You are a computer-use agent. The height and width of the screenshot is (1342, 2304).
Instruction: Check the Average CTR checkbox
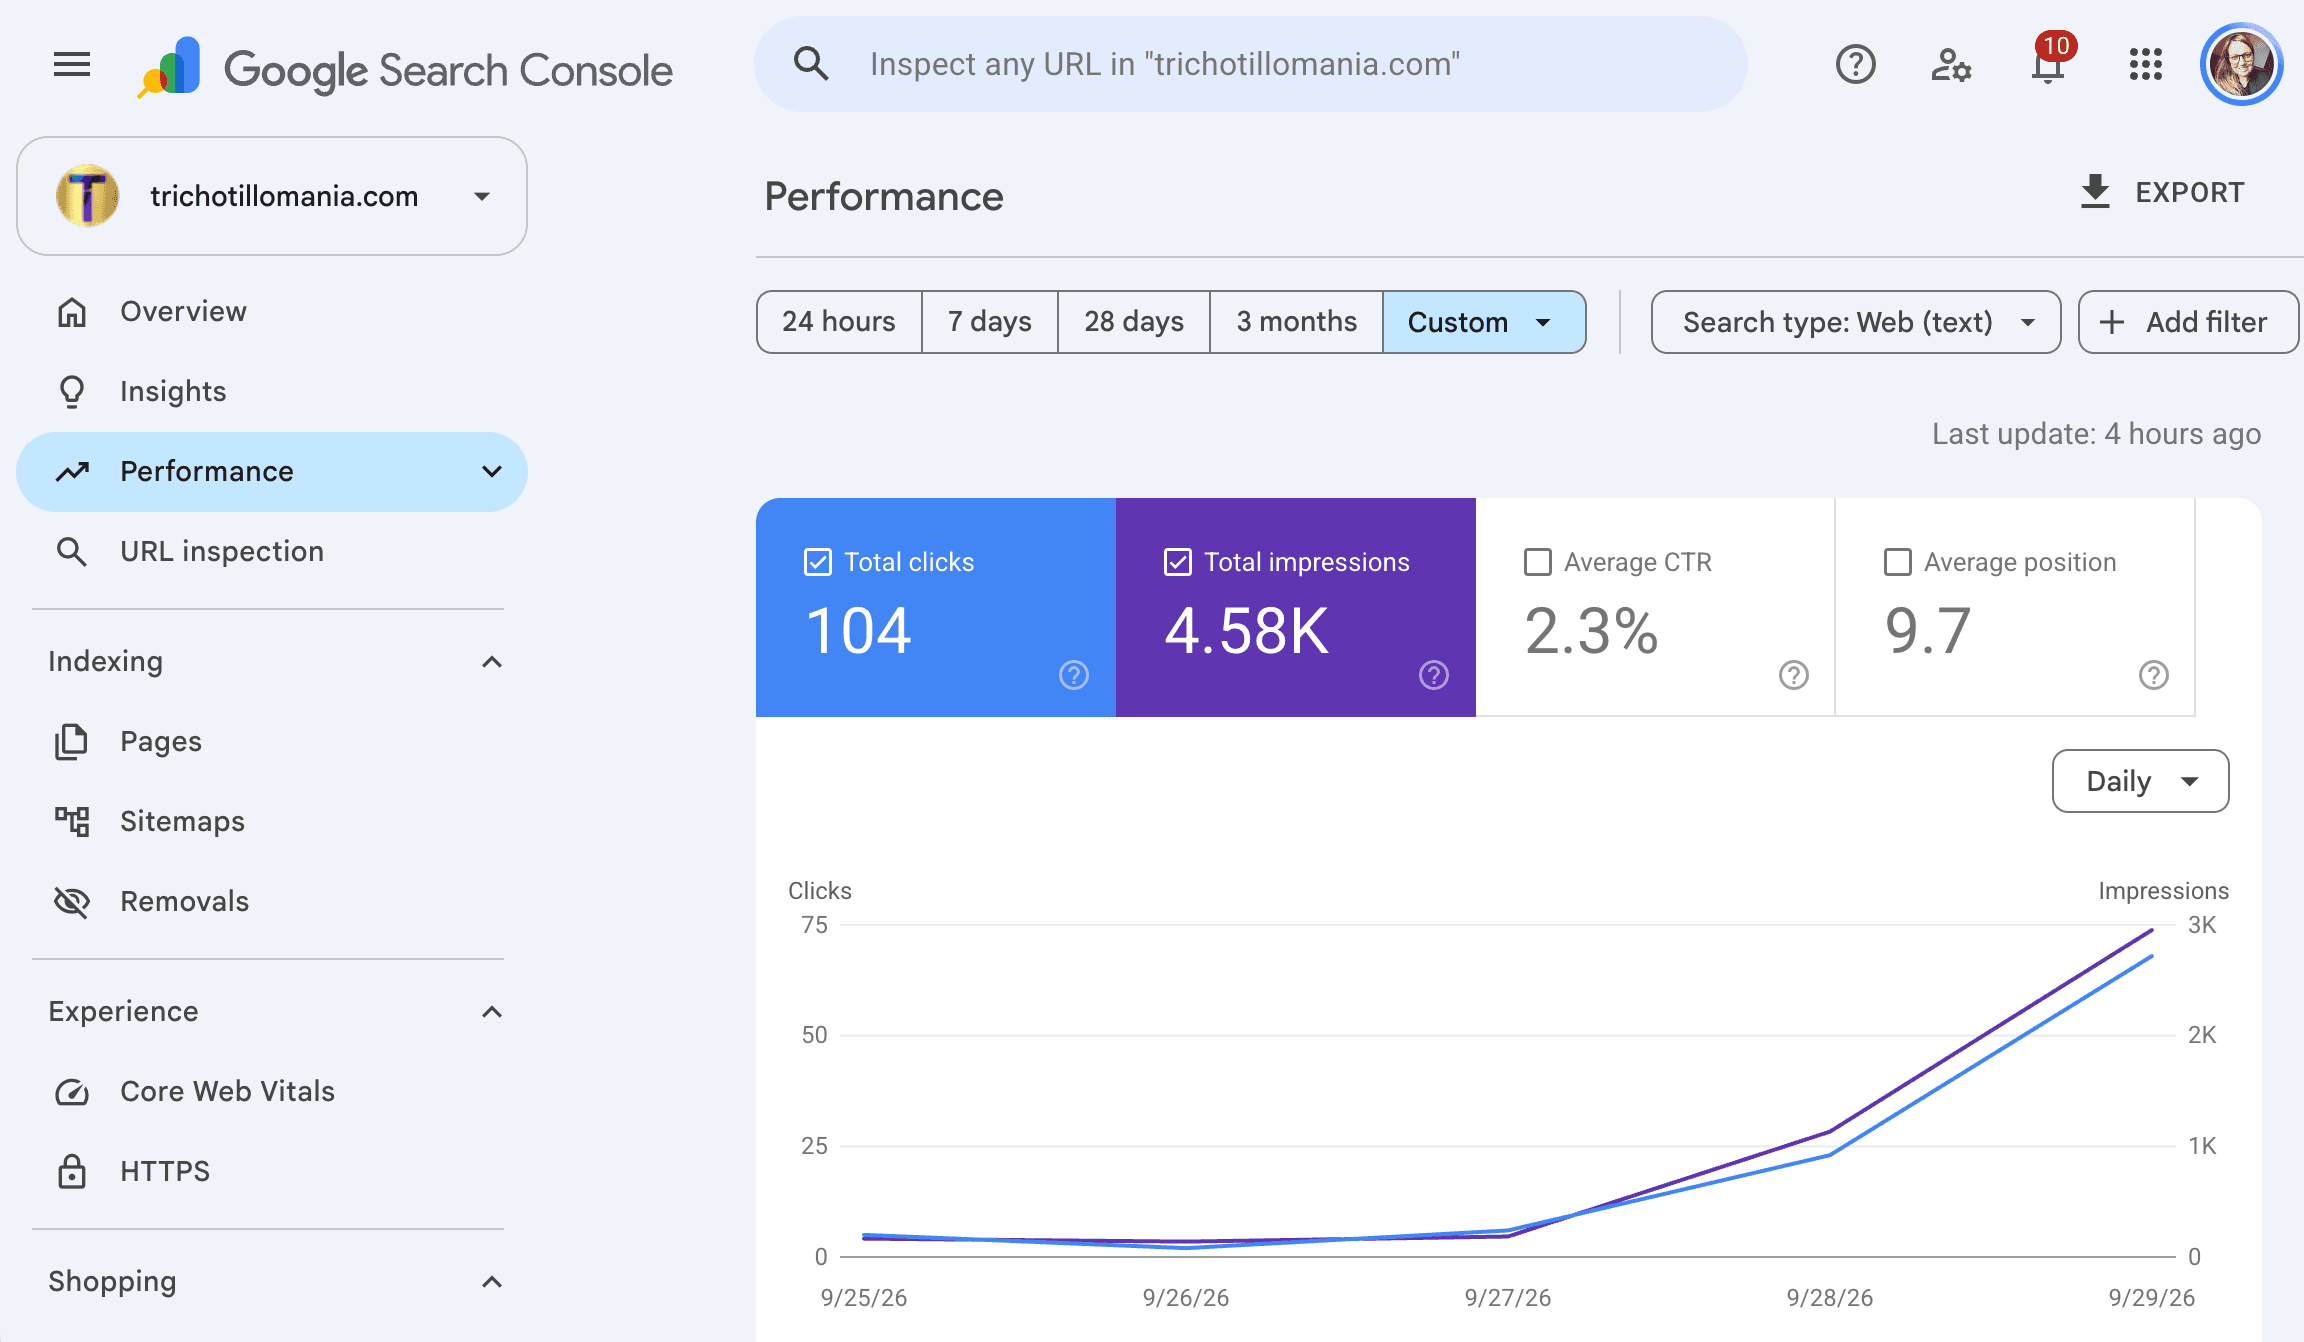click(x=1538, y=562)
